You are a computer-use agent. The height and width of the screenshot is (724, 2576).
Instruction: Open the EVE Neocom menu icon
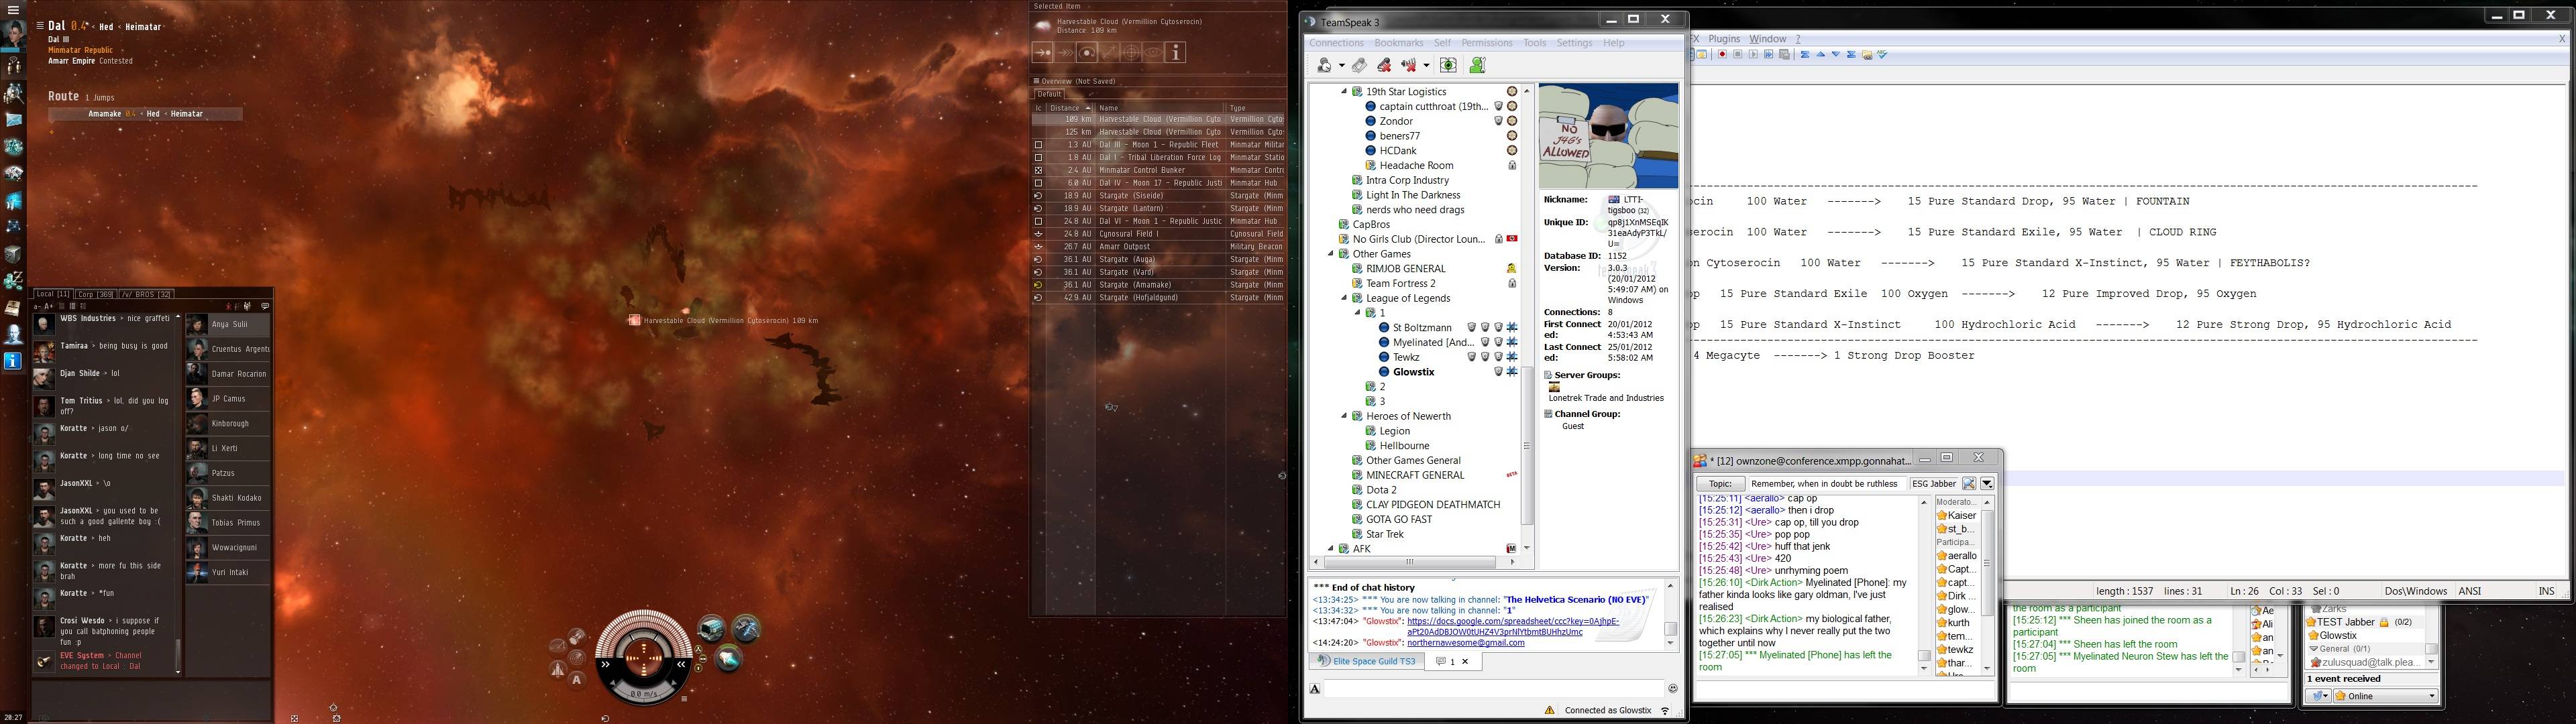[13, 10]
